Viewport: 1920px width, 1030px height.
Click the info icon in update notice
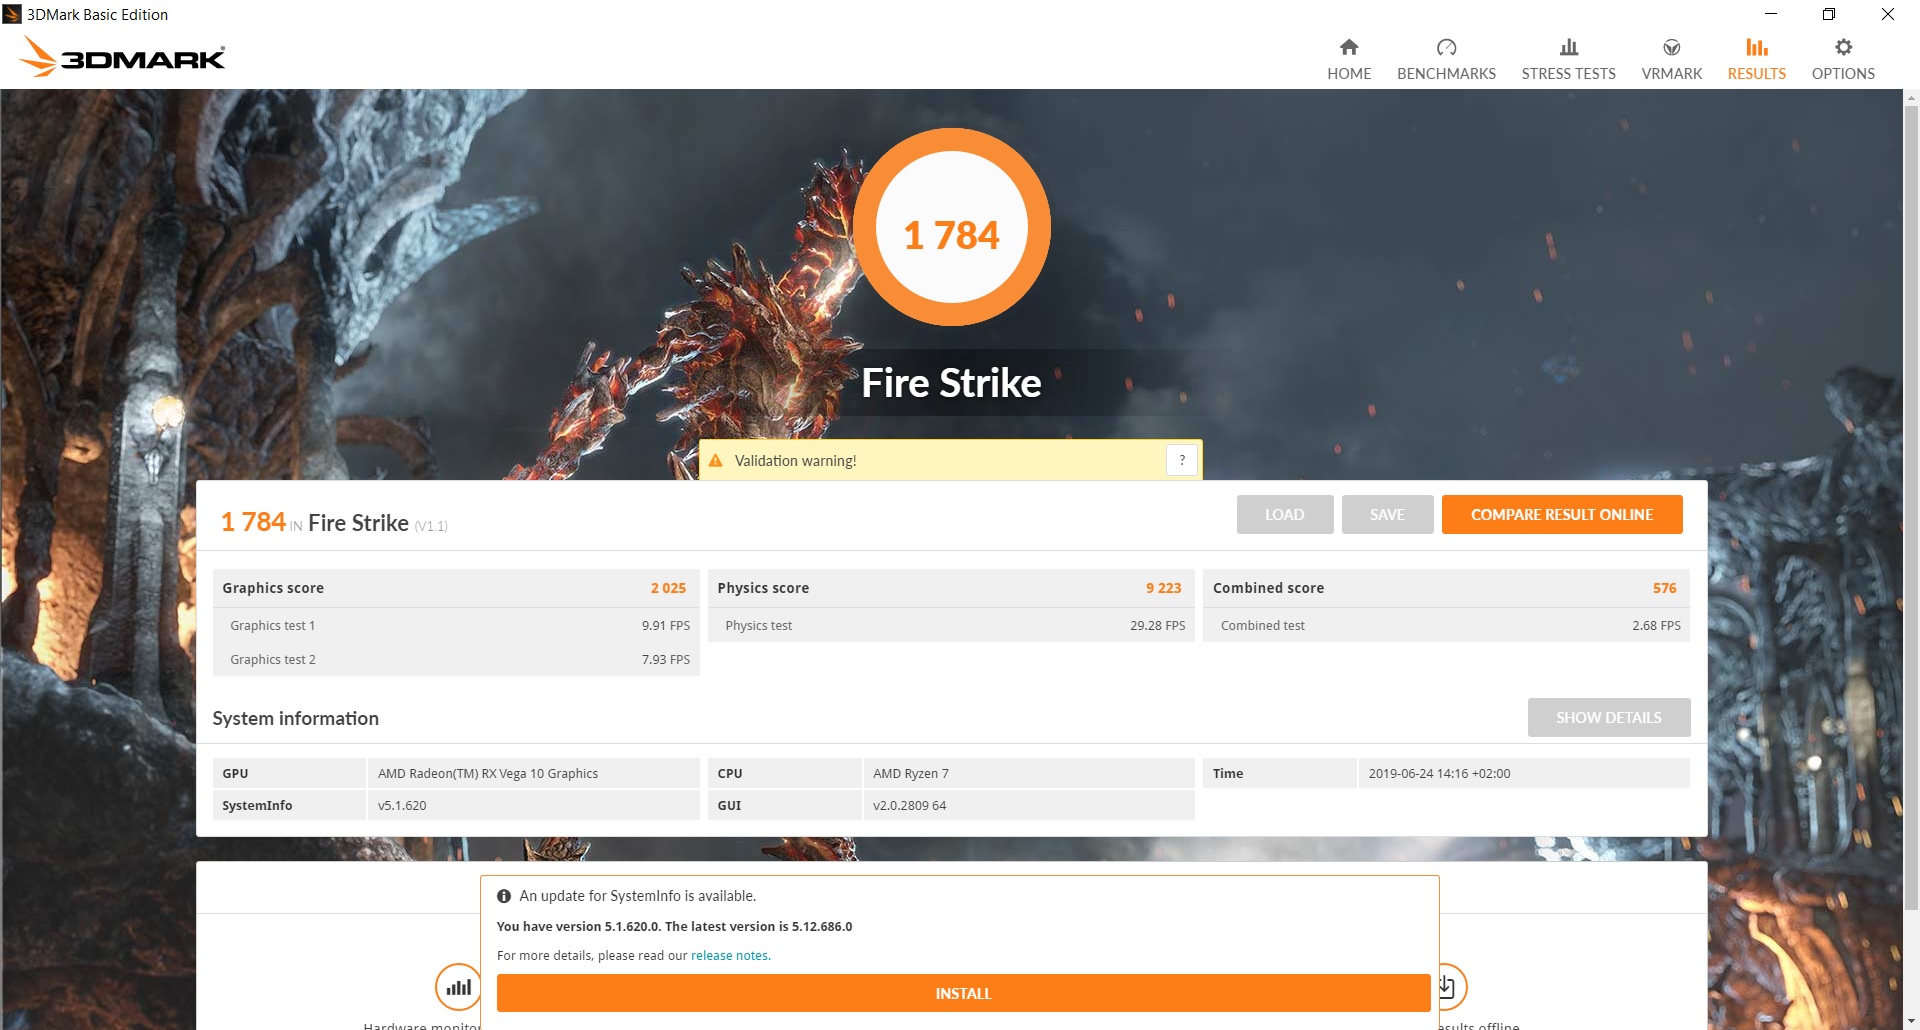[504, 896]
